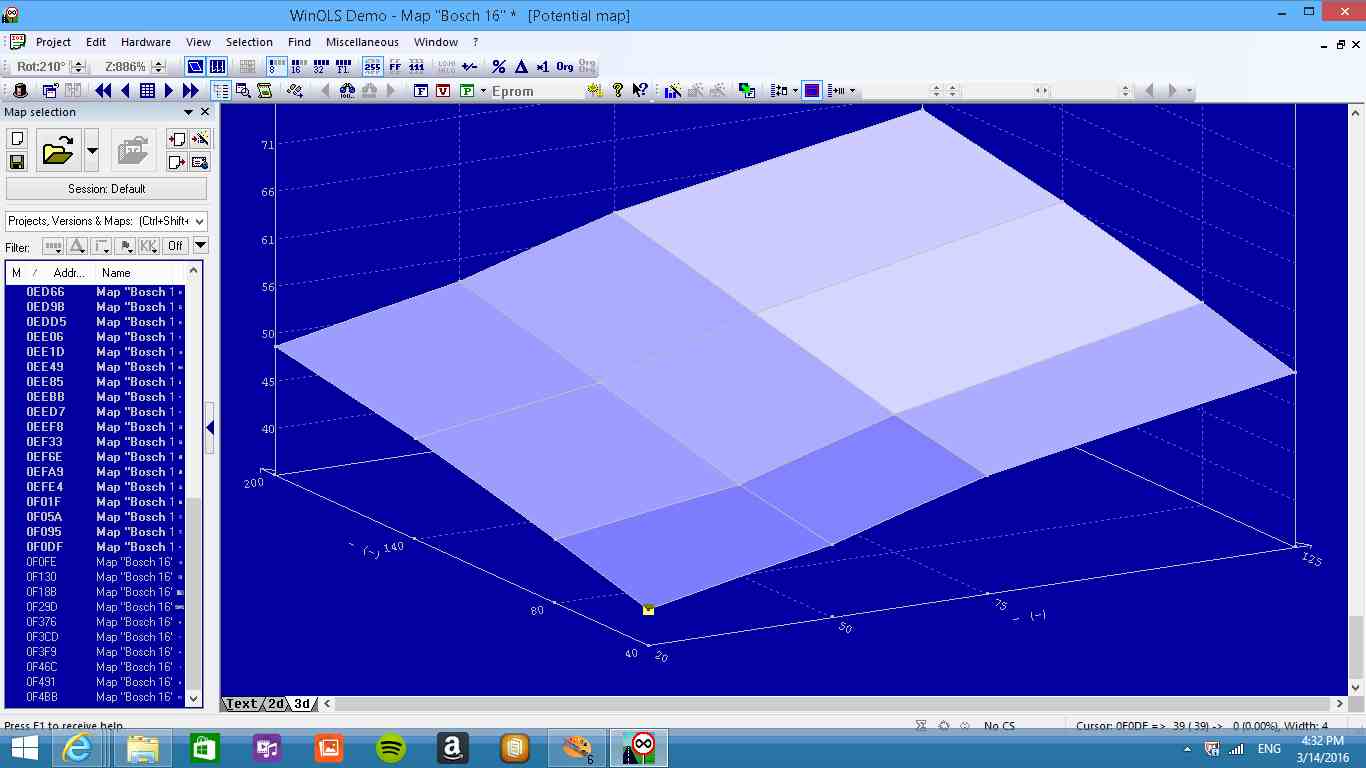This screenshot has width=1366, height=768.
Task: Toggle absolute difference delta display
Action: click(521, 67)
